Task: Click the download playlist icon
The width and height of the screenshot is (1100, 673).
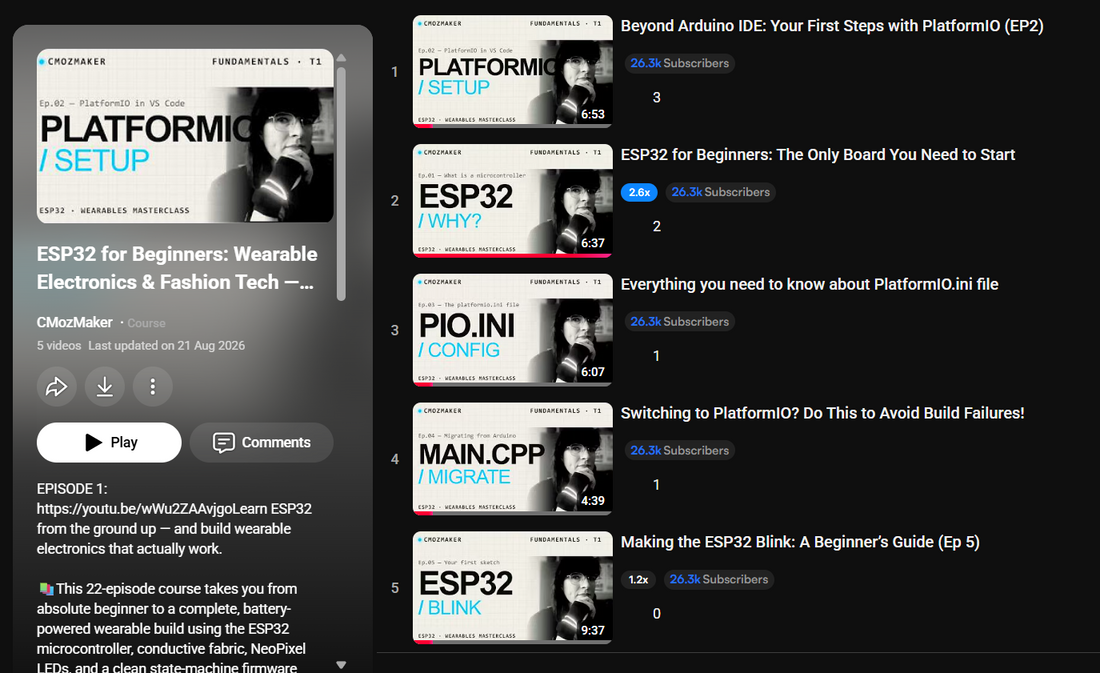Action: tap(105, 387)
